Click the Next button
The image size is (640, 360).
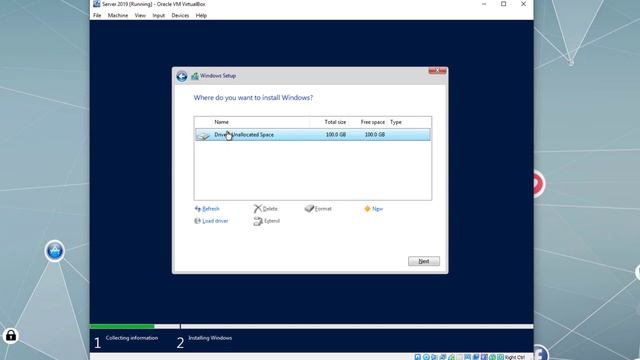pyautogui.click(x=424, y=261)
